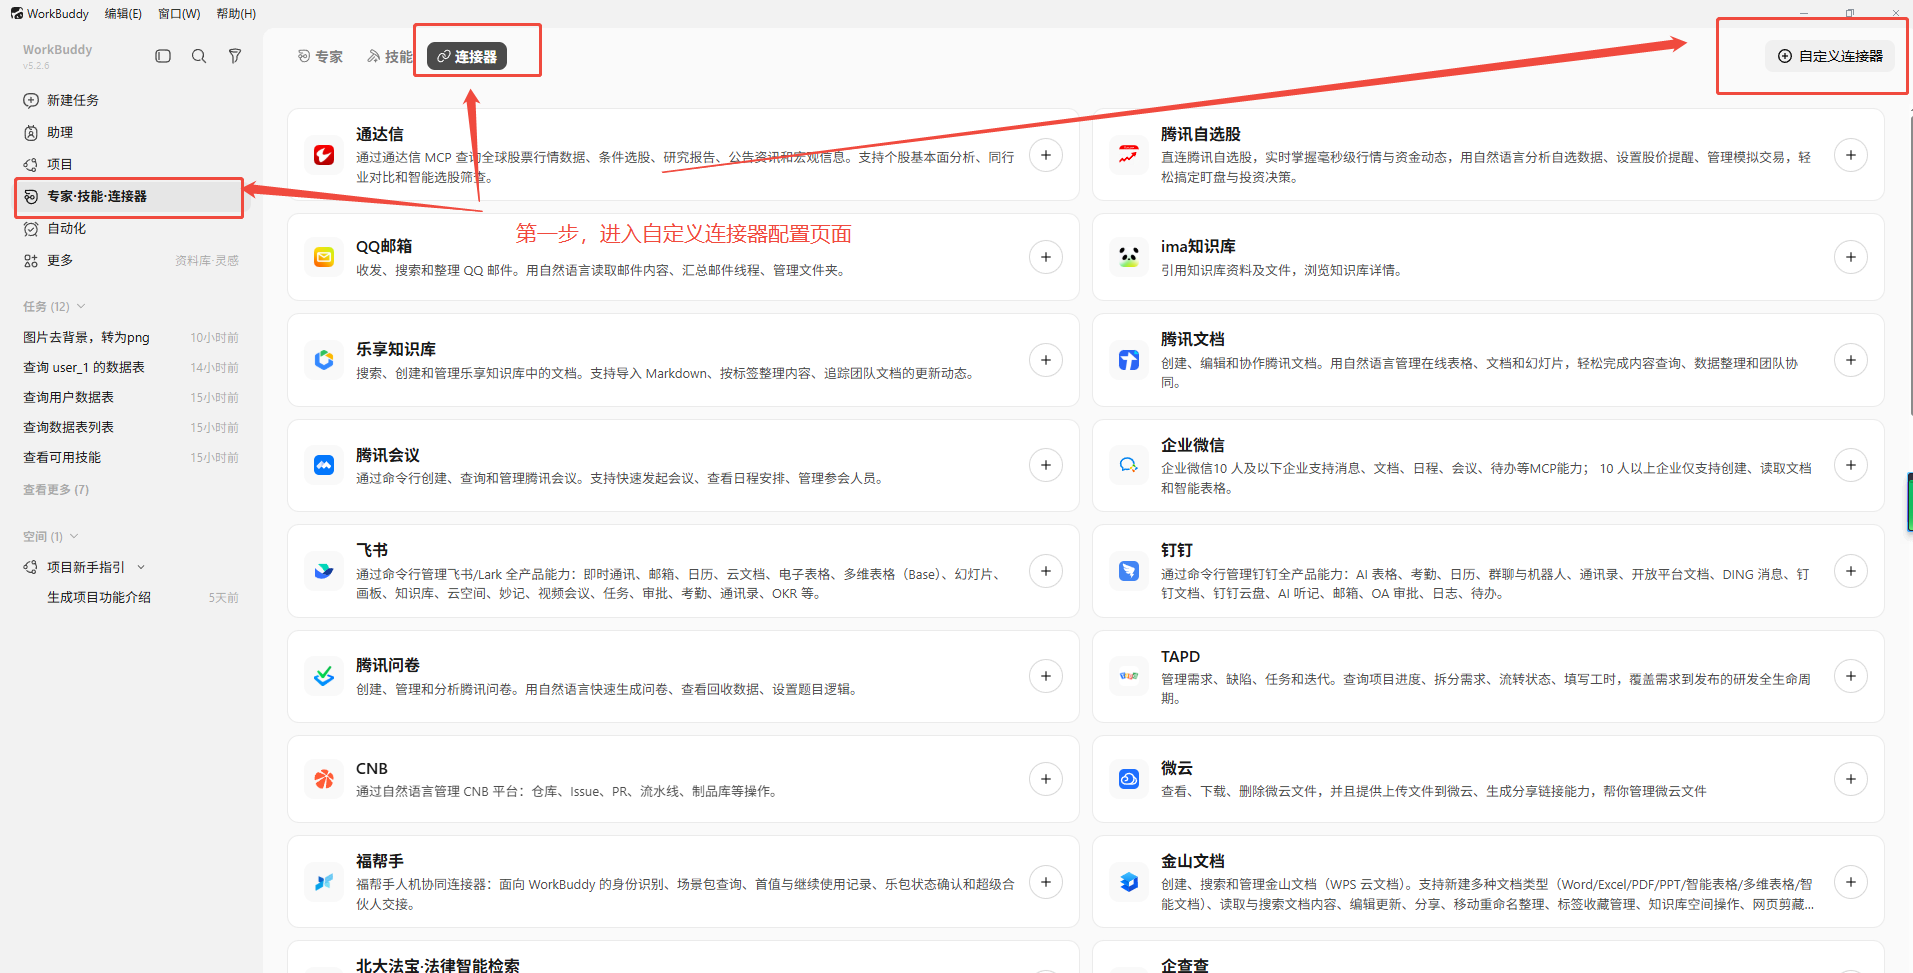Open 更多 in sidebar
1913x973 pixels.
[x=60, y=260]
